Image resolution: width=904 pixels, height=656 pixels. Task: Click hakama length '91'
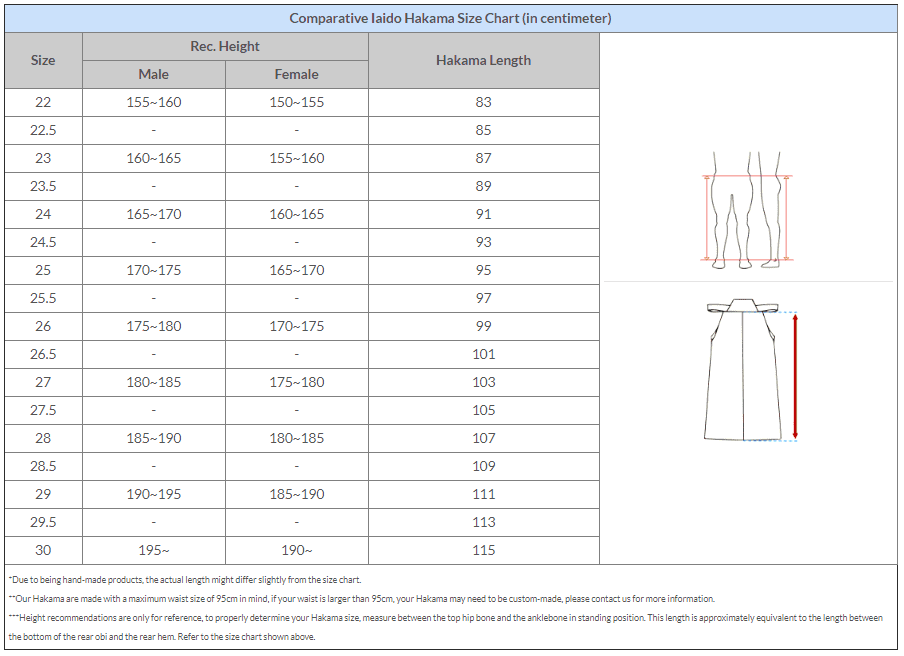pyautogui.click(x=484, y=214)
